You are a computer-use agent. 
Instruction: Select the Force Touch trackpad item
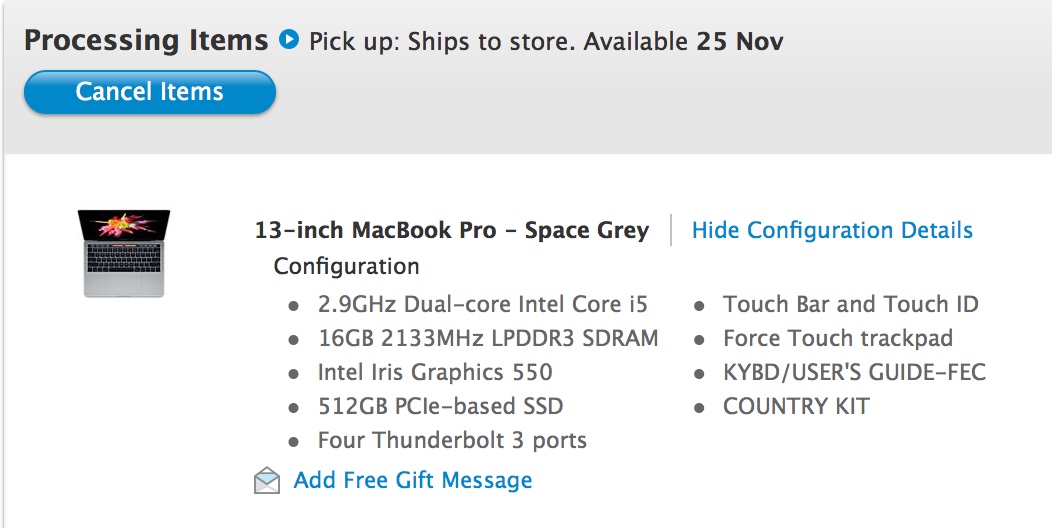point(838,338)
